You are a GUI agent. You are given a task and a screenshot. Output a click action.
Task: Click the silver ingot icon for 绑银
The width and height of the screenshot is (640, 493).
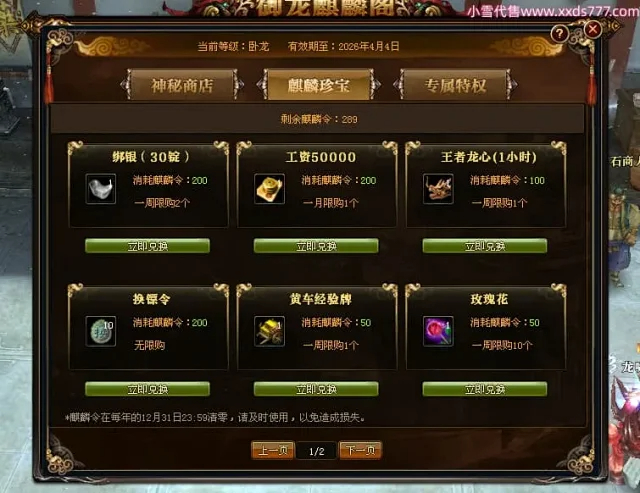[x=101, y=189]
